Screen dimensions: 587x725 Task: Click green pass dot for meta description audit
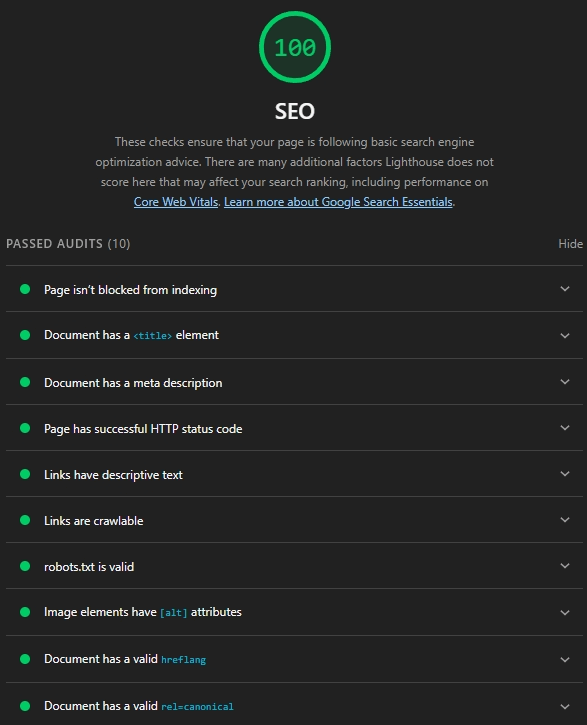[x=25, y=382]
